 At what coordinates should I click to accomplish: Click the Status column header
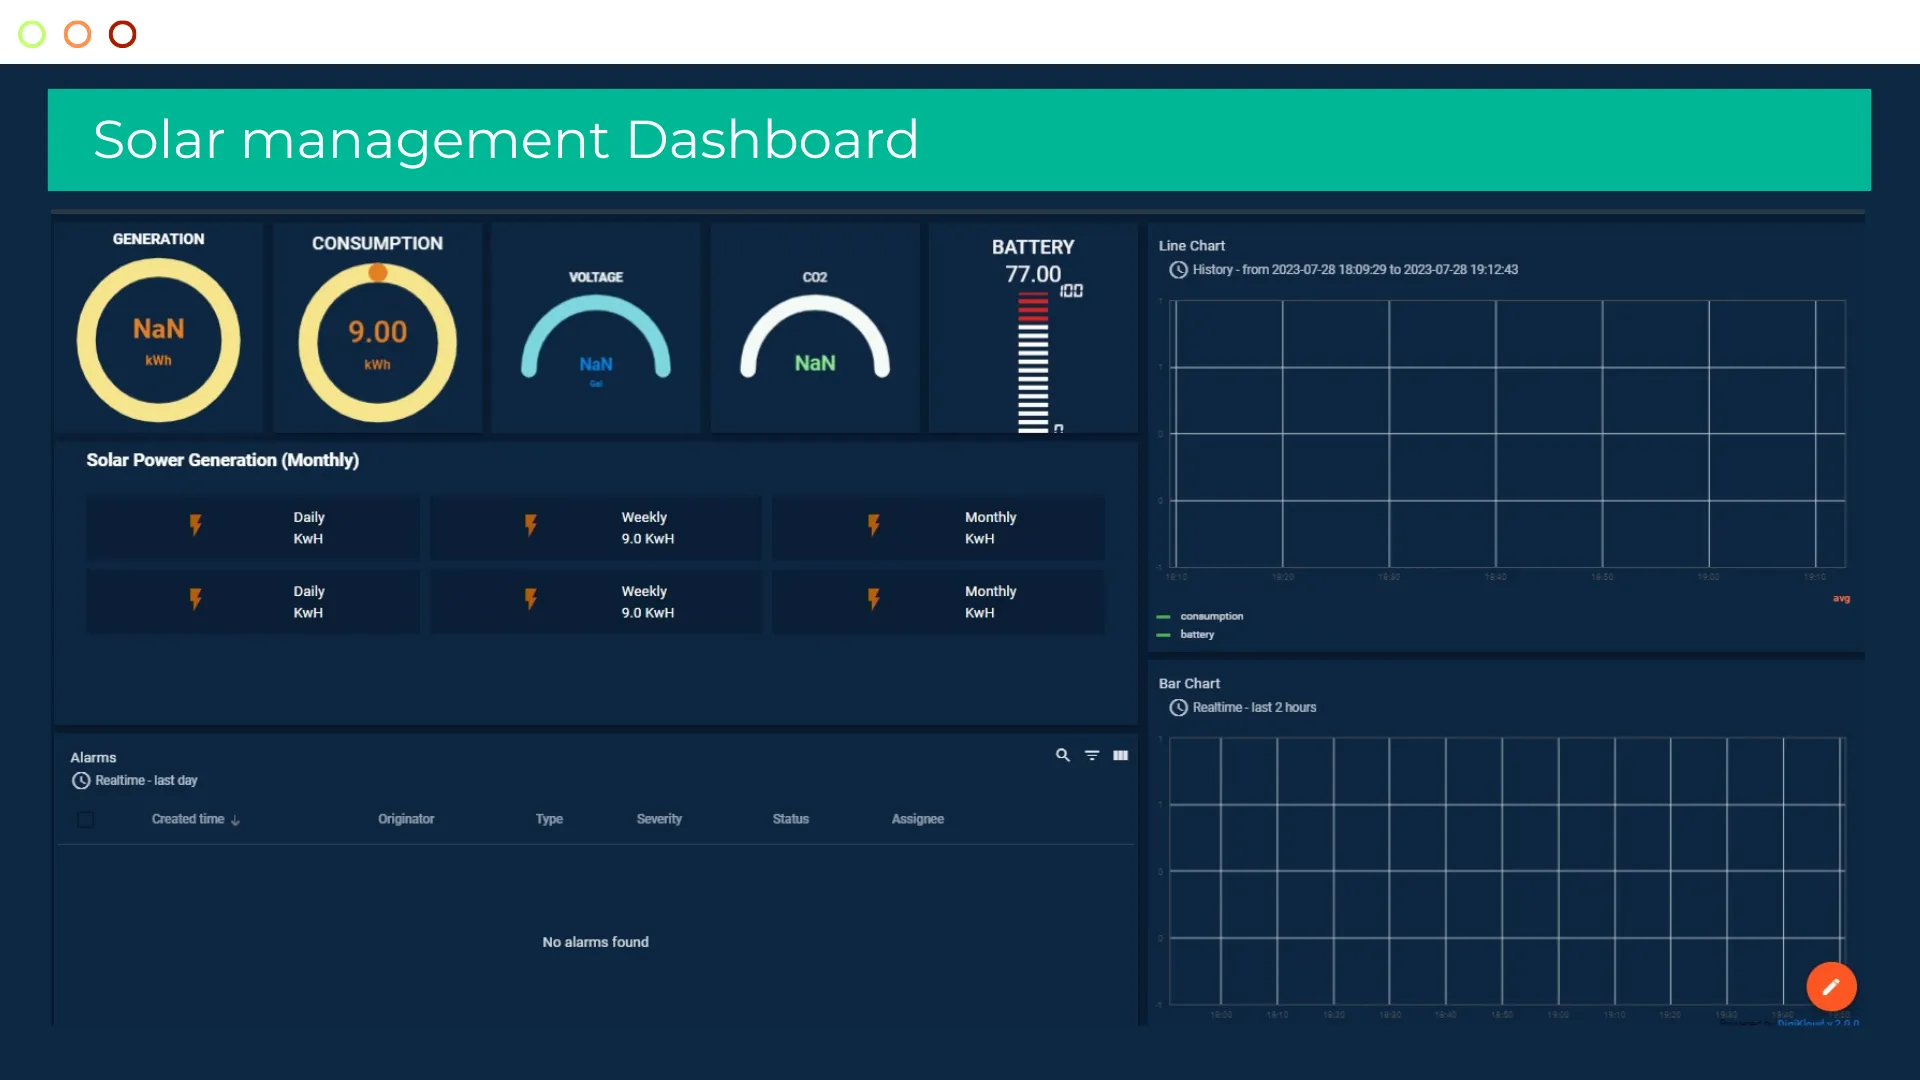(x=790, y=819)
